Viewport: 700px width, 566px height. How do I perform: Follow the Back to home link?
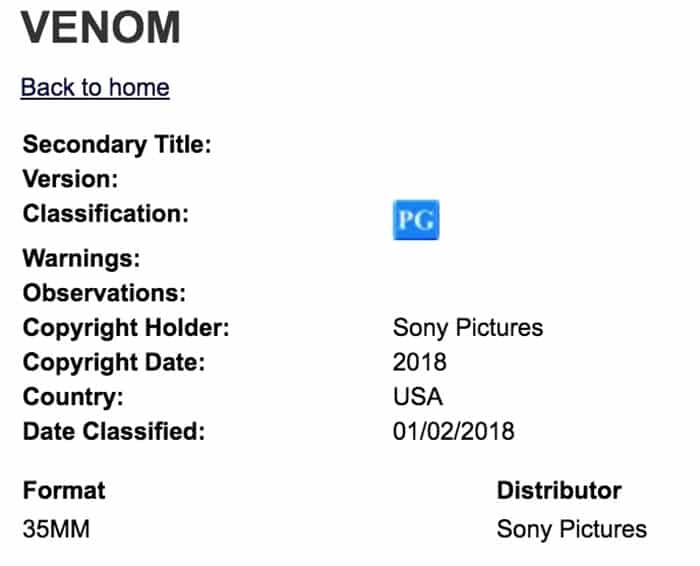pos(95,87)
